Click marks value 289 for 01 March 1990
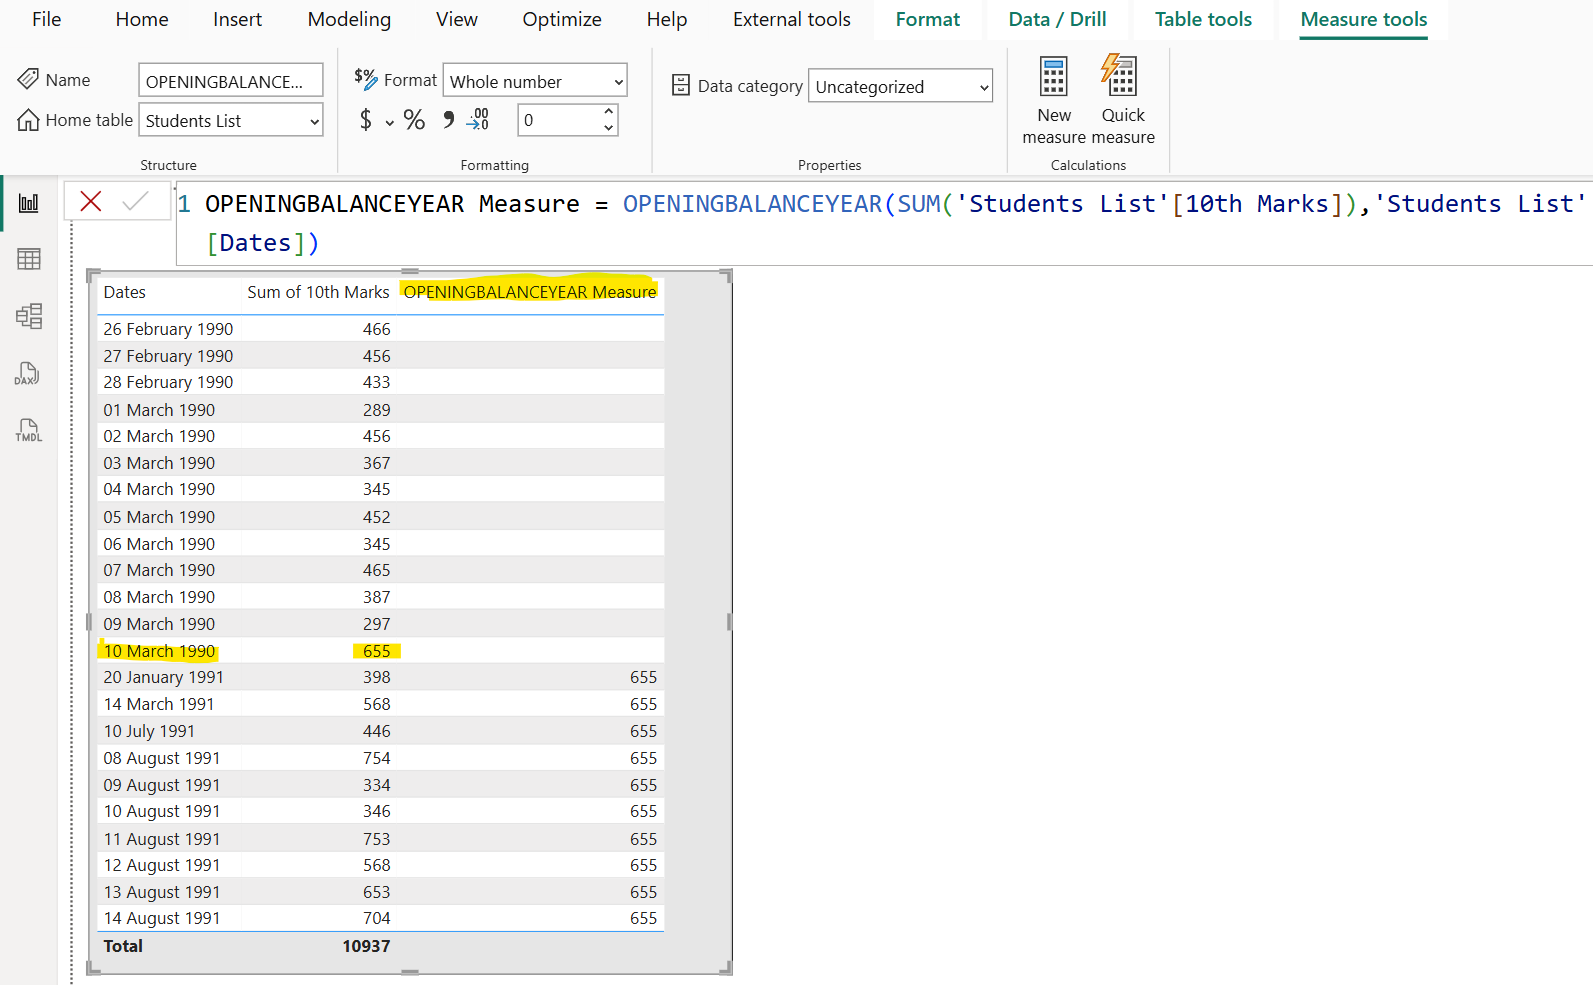Viewport: 1593px width, 985px height. pos(377,410)
